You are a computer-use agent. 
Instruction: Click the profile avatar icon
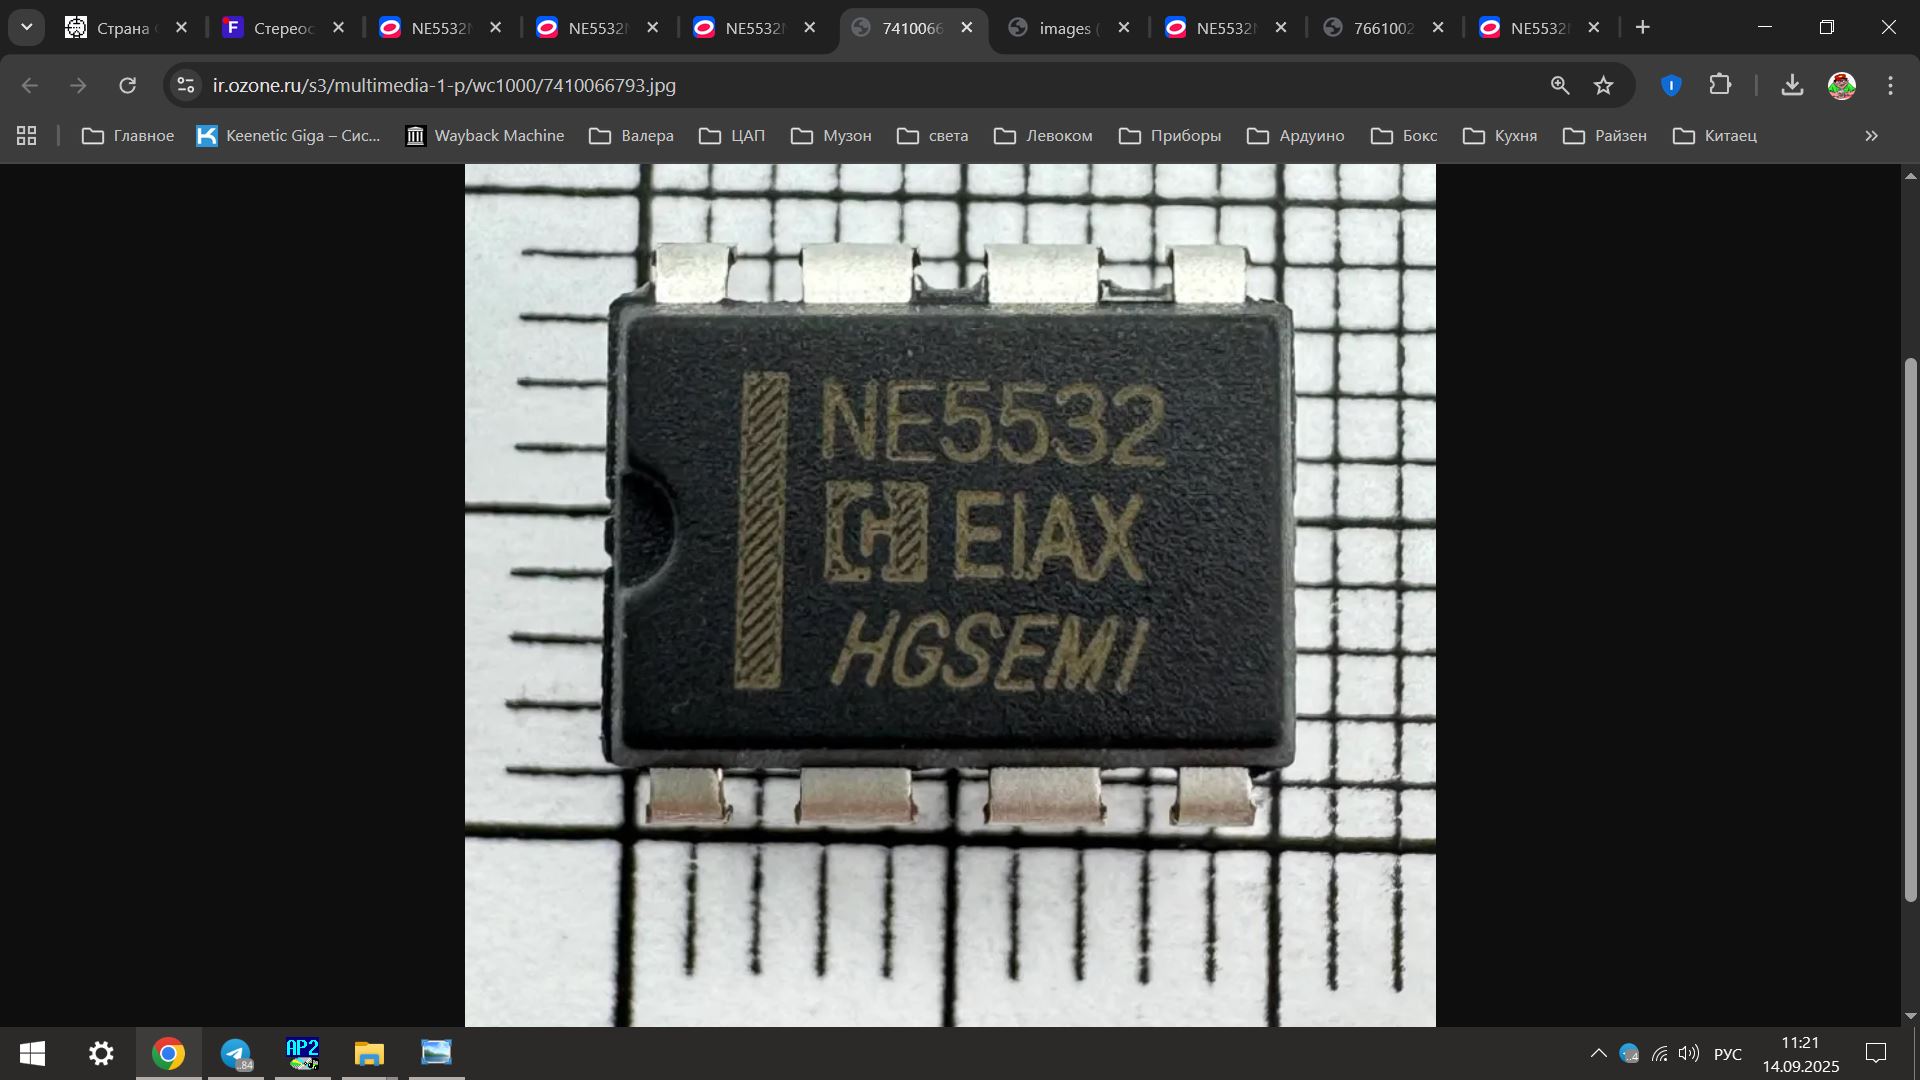click(x=1841, y=86)
